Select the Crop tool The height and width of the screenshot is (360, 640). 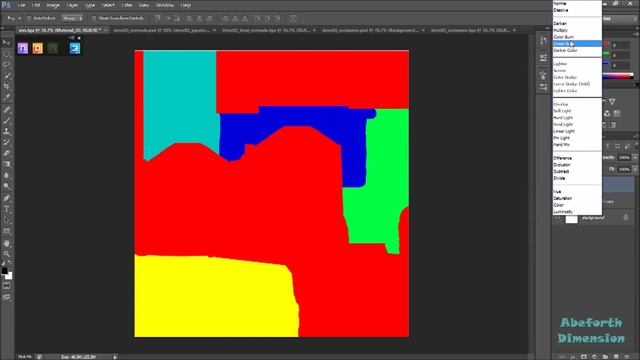7,87
